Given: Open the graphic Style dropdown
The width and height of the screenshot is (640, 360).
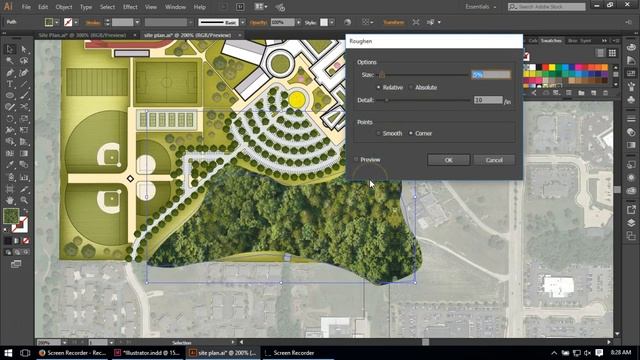Looking at the screenshot, I should coord(332,22).
